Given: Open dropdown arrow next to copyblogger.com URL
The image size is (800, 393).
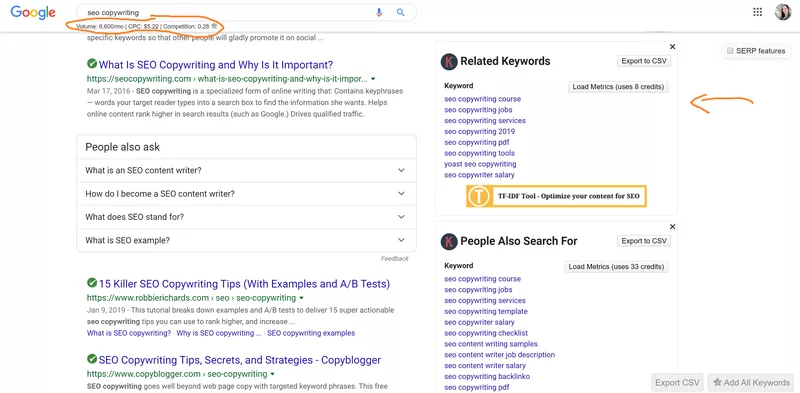Looking at the screenshot, I should [x=272, y=374].
